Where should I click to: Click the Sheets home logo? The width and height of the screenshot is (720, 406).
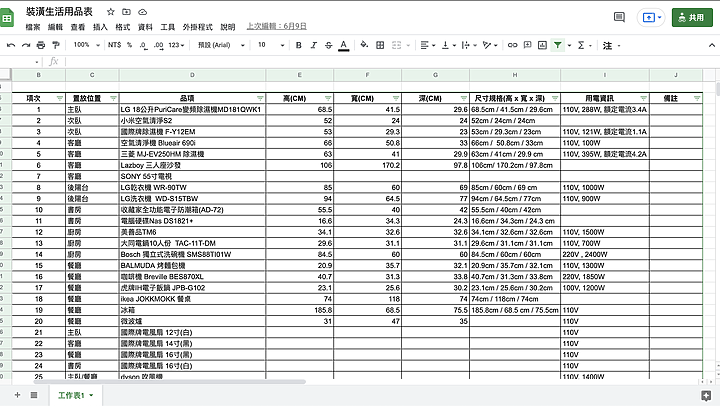pyautogui.click(x=7, y=18)
